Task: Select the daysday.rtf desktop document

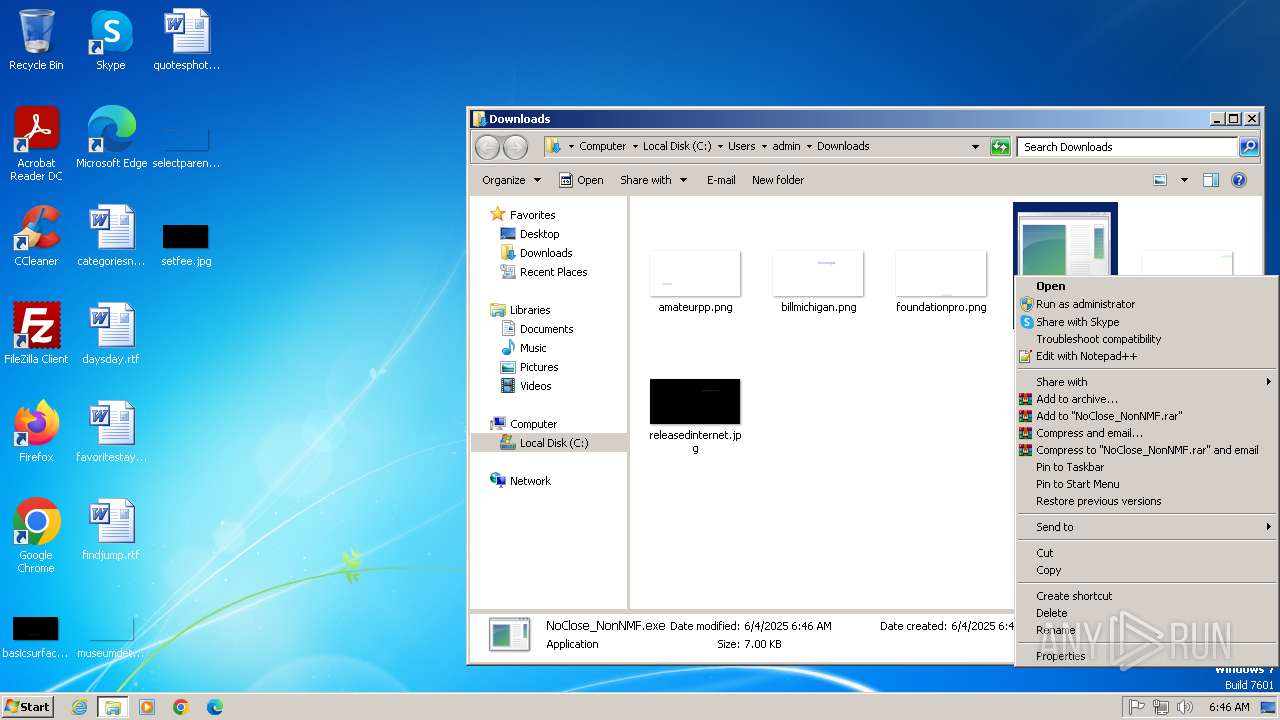Action: pyautogui.click(x=111, y=334)
